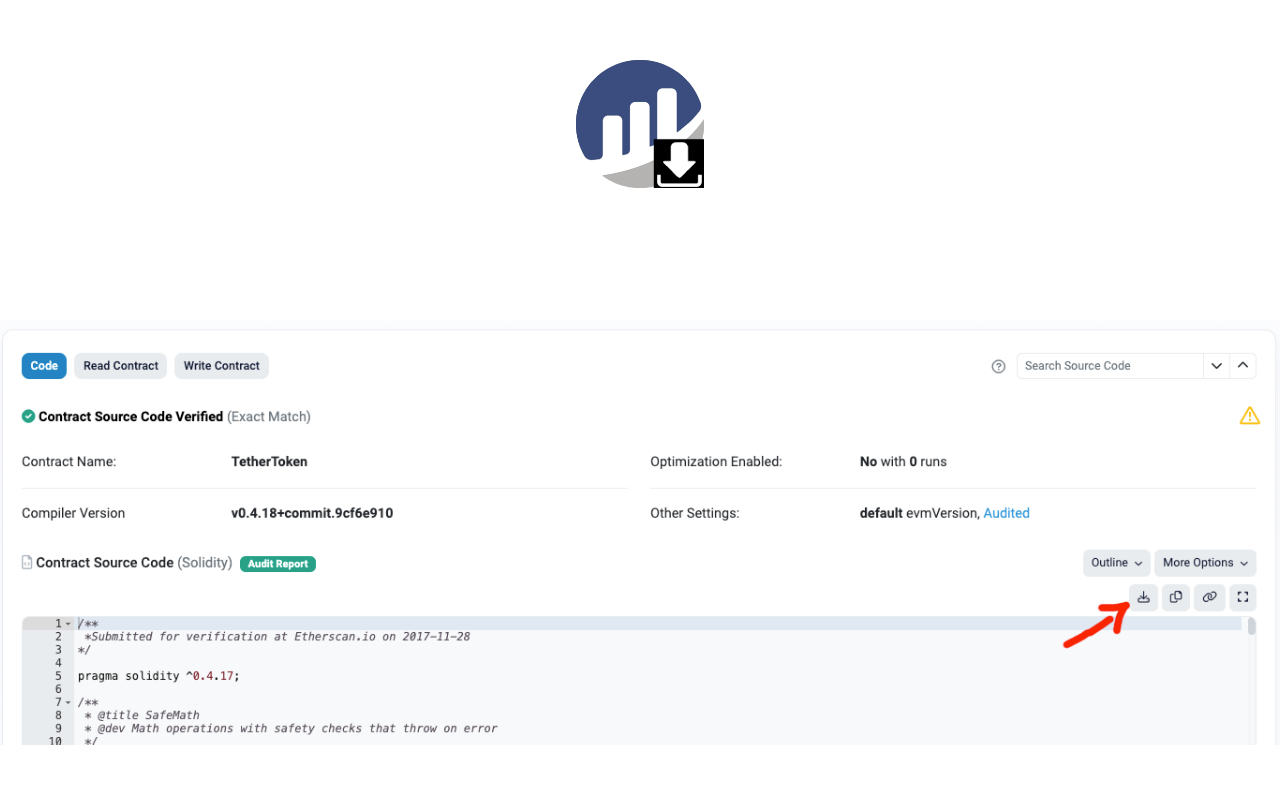Collapse the code block at line 1
1280x800 pixels.
click(68, 622)
